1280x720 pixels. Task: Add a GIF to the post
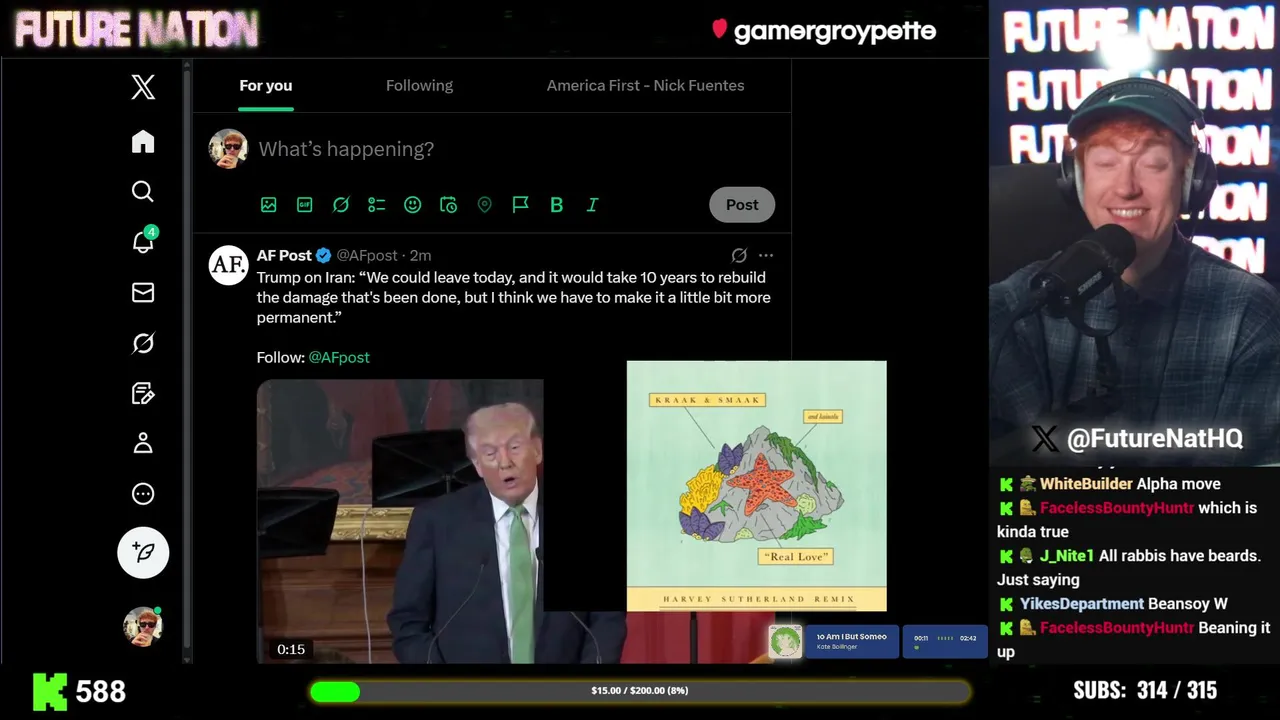[x=305, y=205]
